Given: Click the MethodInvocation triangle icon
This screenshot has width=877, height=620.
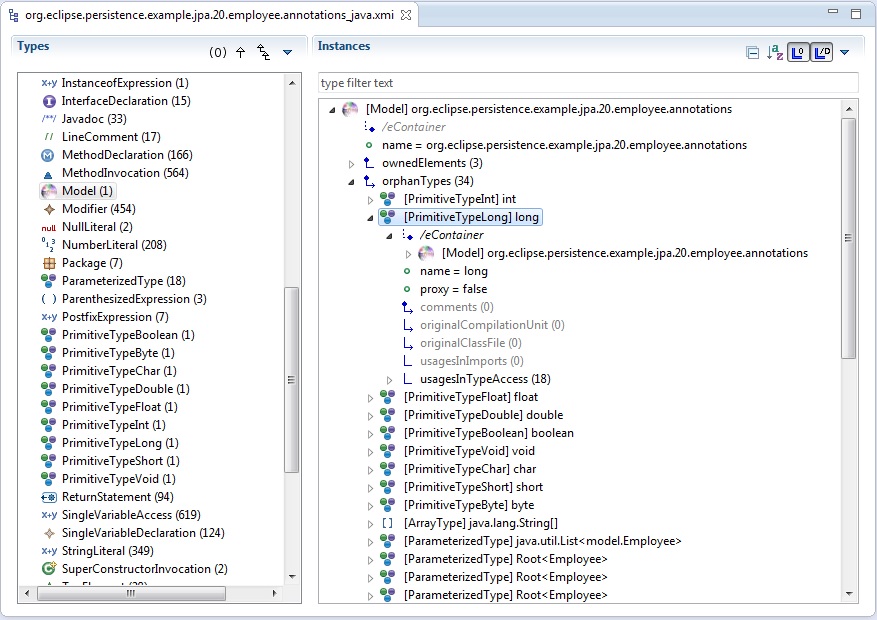Looking at the screenshot, I should (48, 174).
